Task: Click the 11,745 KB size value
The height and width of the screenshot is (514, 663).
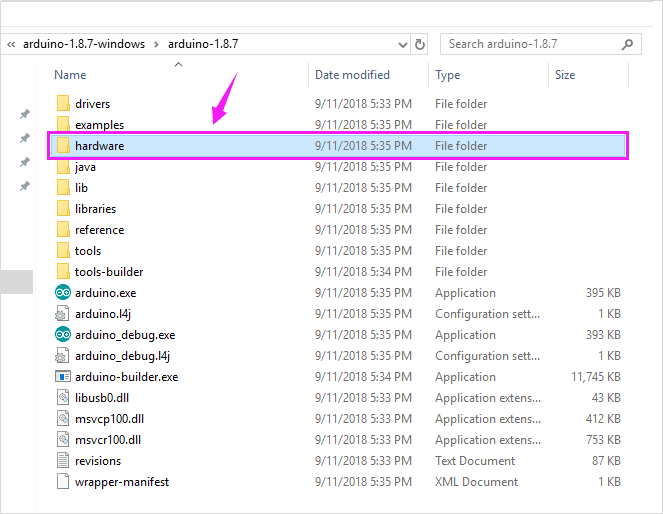Action: (596, 377)
